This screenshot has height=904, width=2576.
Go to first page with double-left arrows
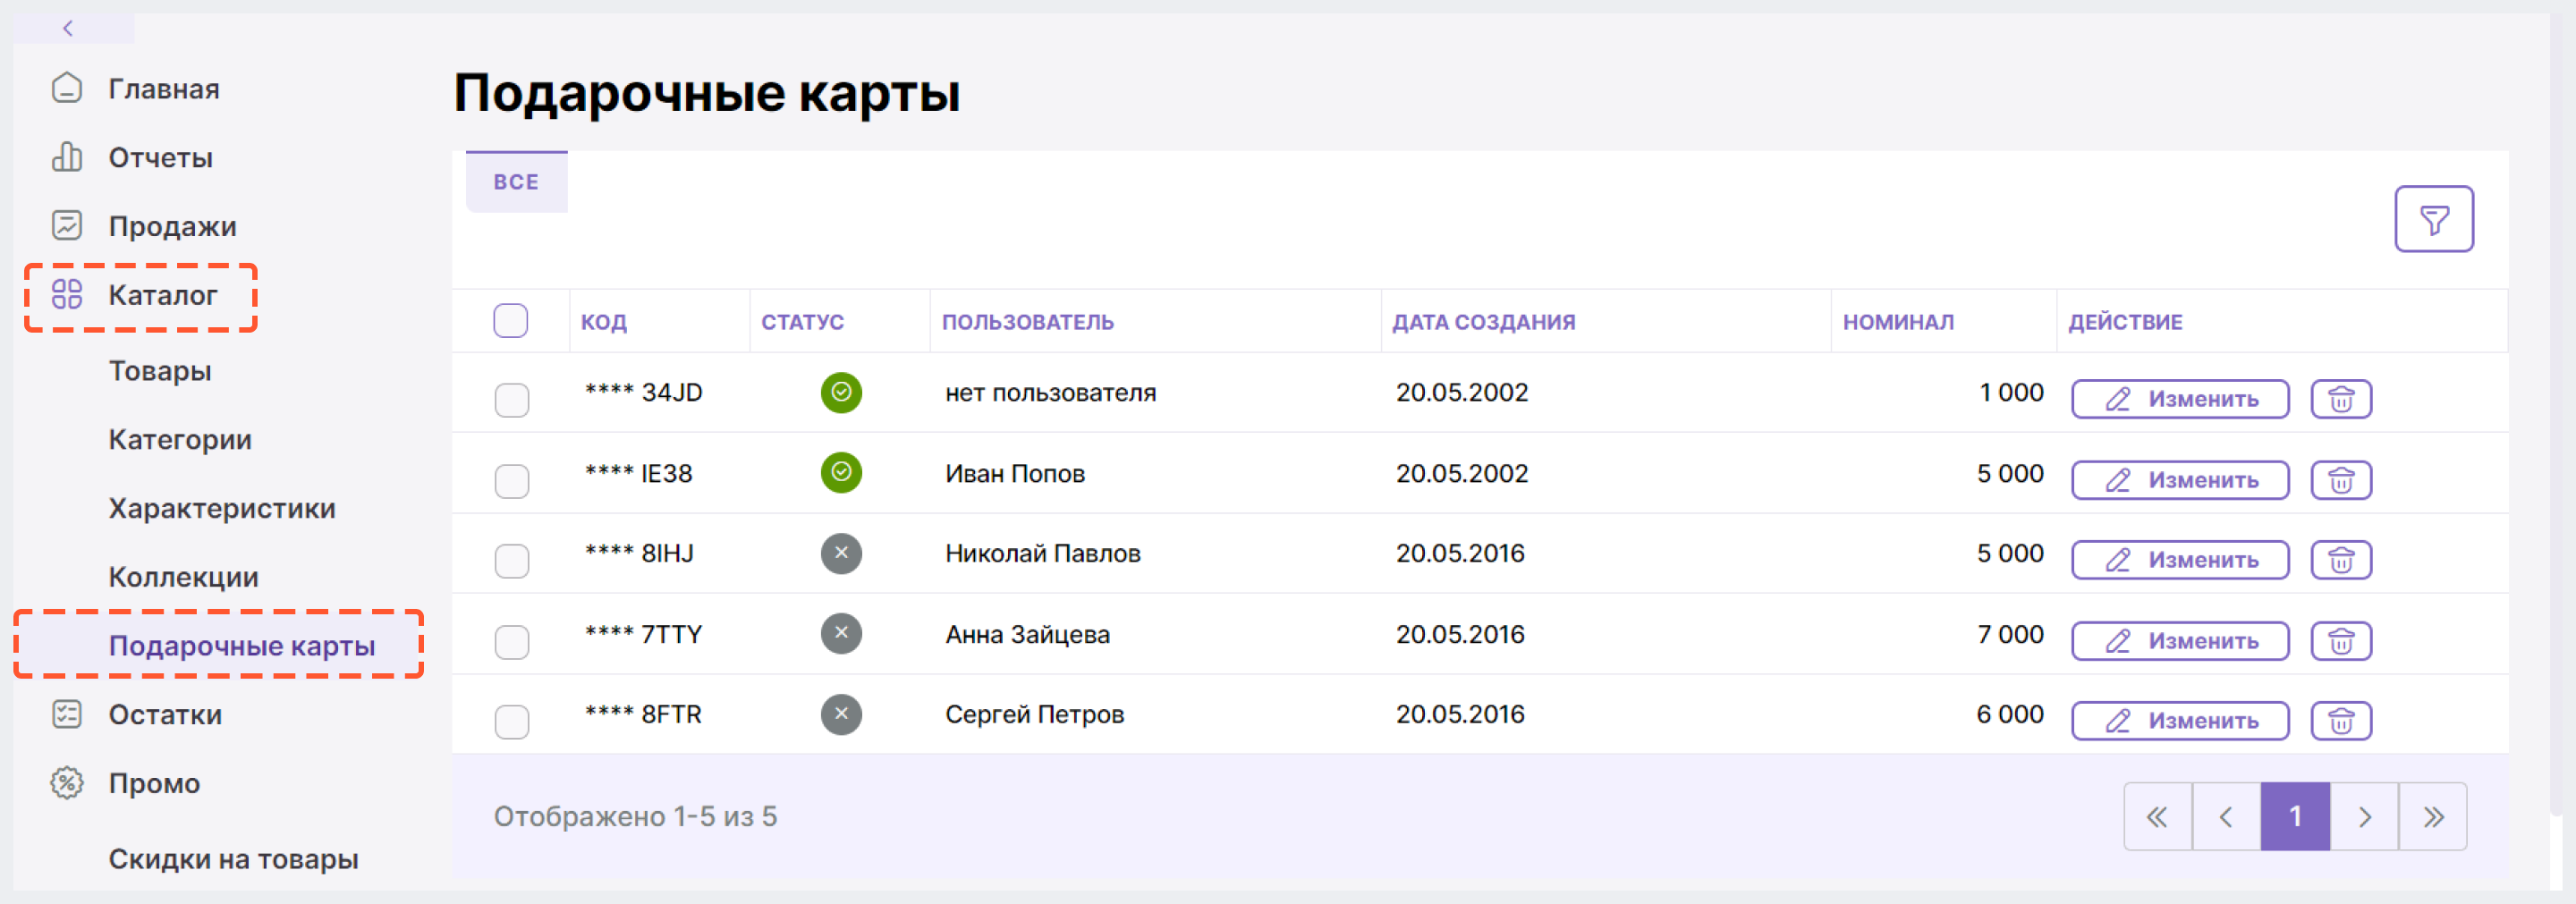click(x=2158, y=816)
